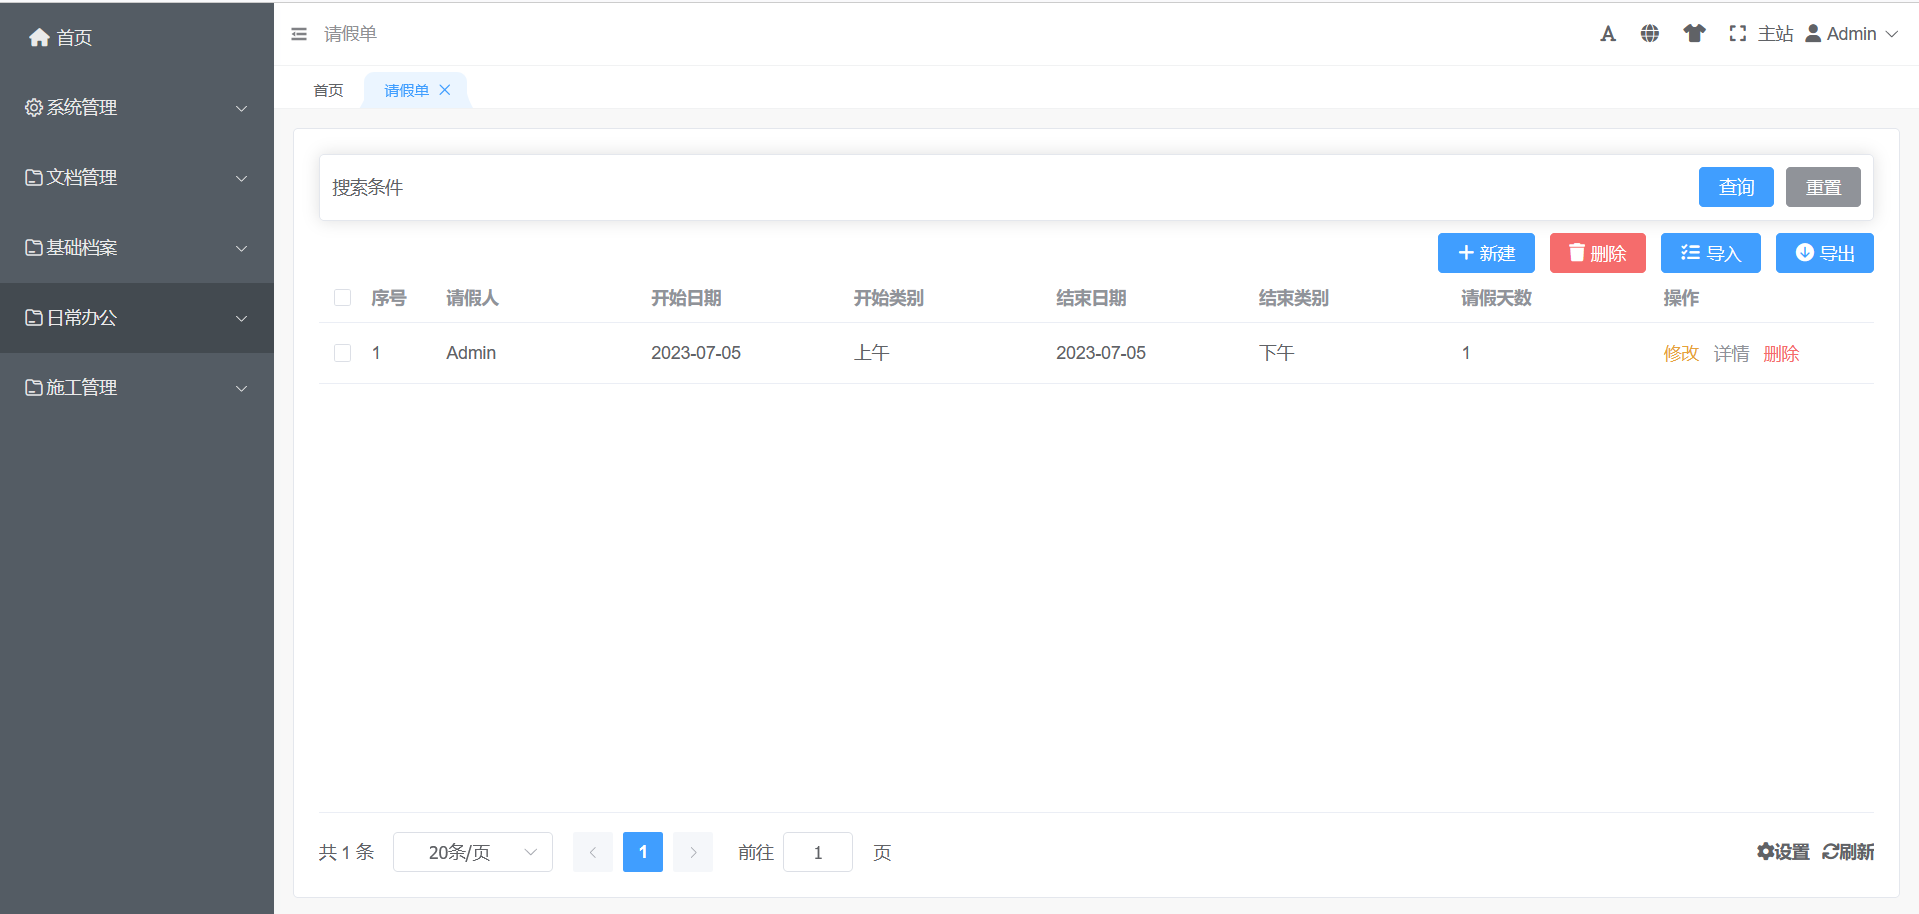Screen dimensions: 1919x914
Task: Expand 系统管理 menu
Action: [137, 107]
